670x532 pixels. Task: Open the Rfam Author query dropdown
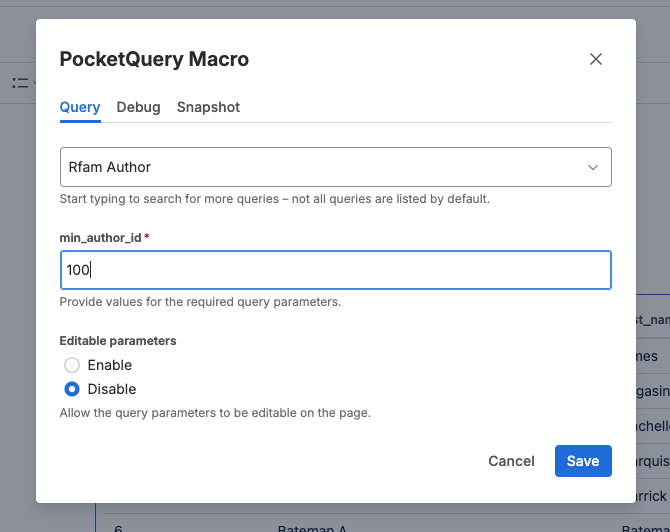click(335, 167)
